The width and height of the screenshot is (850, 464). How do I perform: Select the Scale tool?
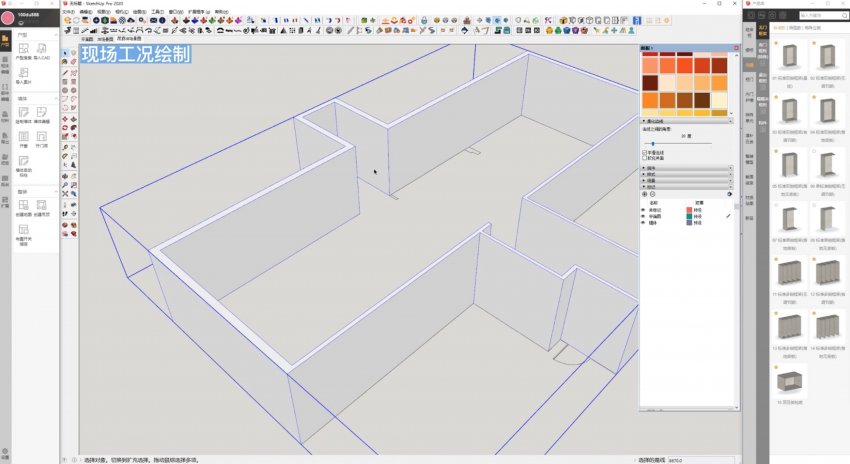point(65,136)
